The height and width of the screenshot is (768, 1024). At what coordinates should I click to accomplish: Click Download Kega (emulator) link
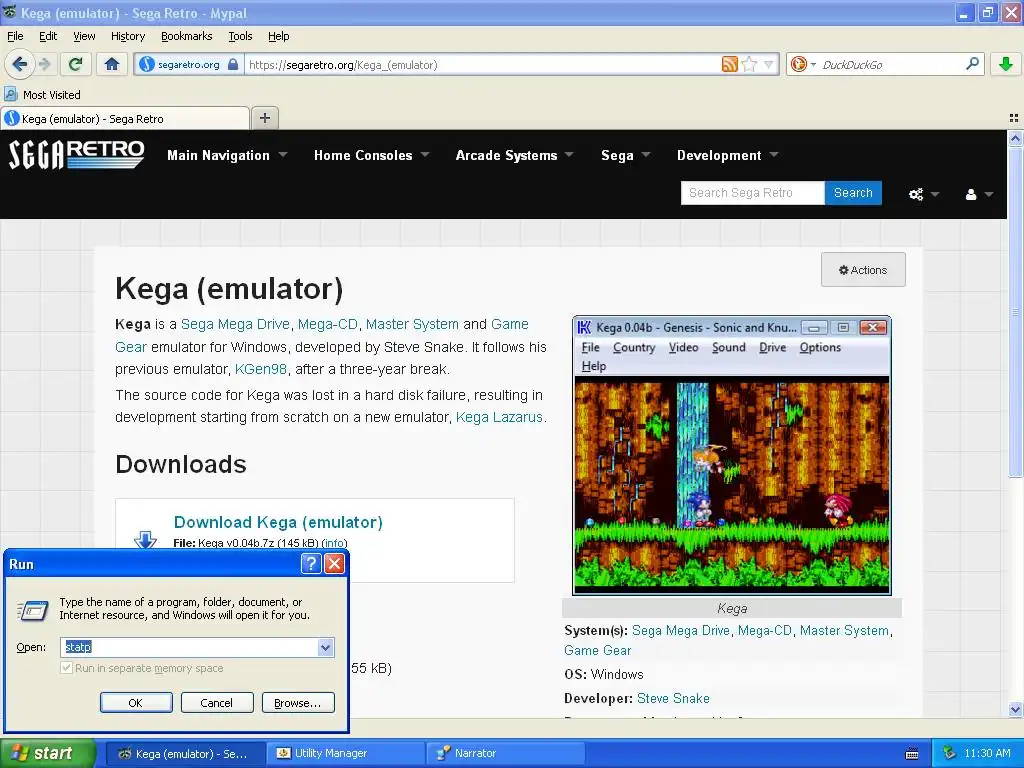tap(278, 522)
